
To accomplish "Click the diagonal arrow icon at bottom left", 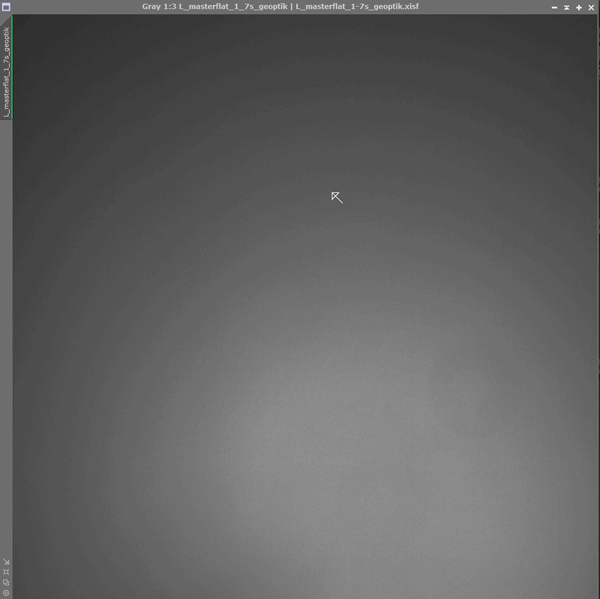I will pyautogui.click(x=6, y=561).
